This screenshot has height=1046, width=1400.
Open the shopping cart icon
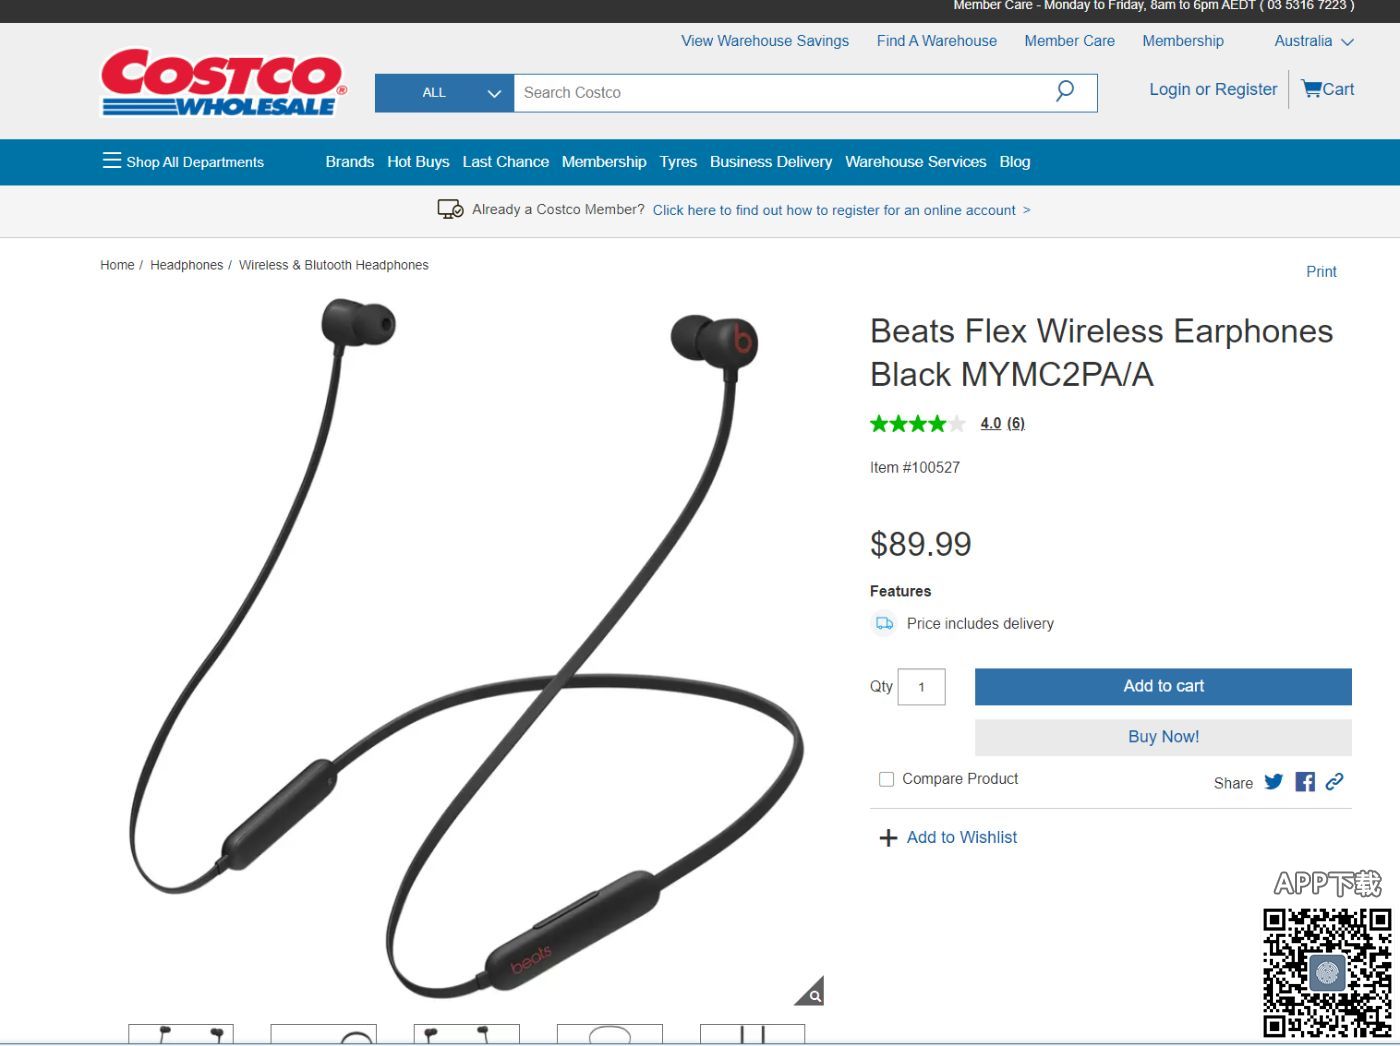(1311, 89)
